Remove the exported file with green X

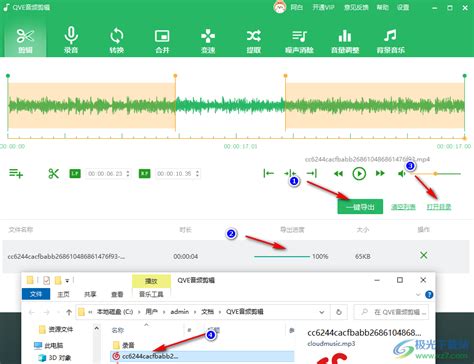(x=424, y=255)
